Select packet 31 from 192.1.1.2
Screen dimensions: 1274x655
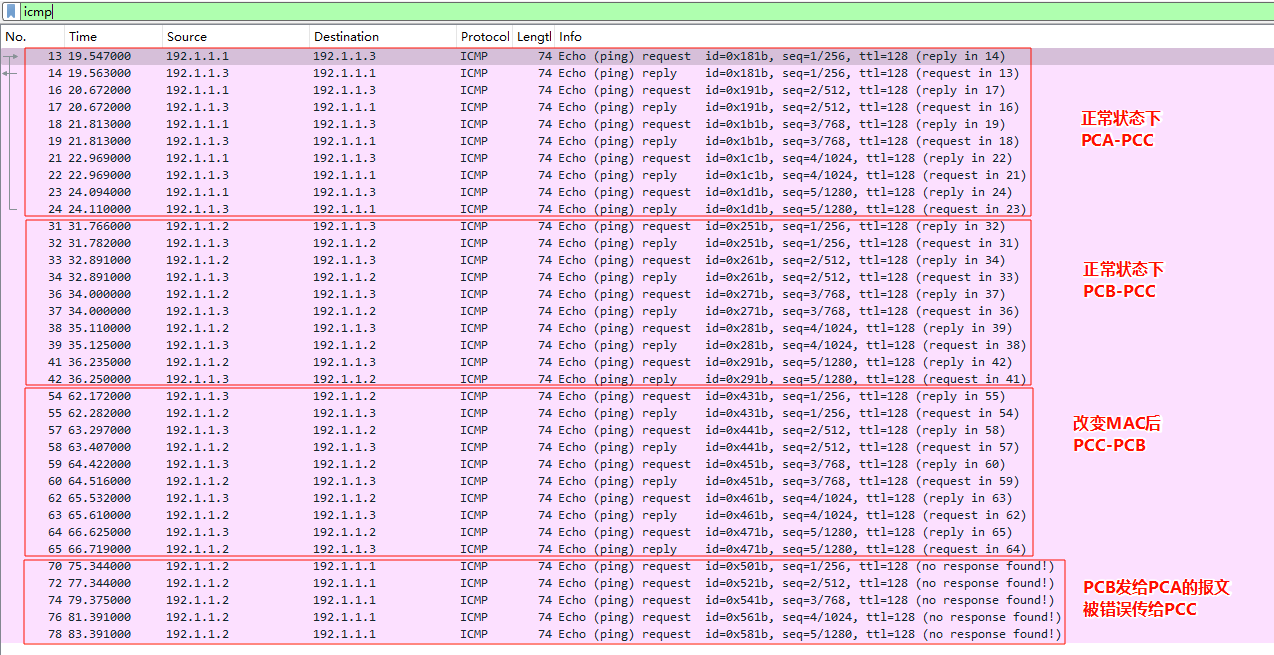(500, 226)
